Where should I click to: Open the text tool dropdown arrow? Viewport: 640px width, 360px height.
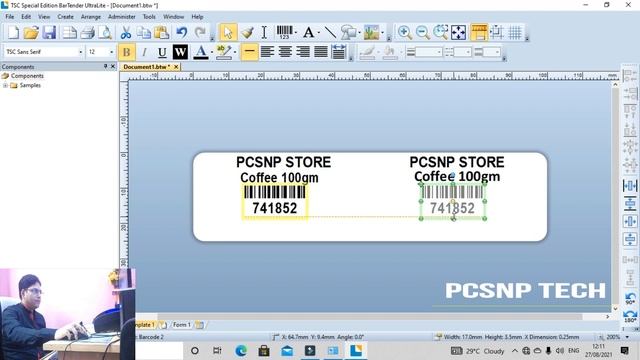point(318,33)
